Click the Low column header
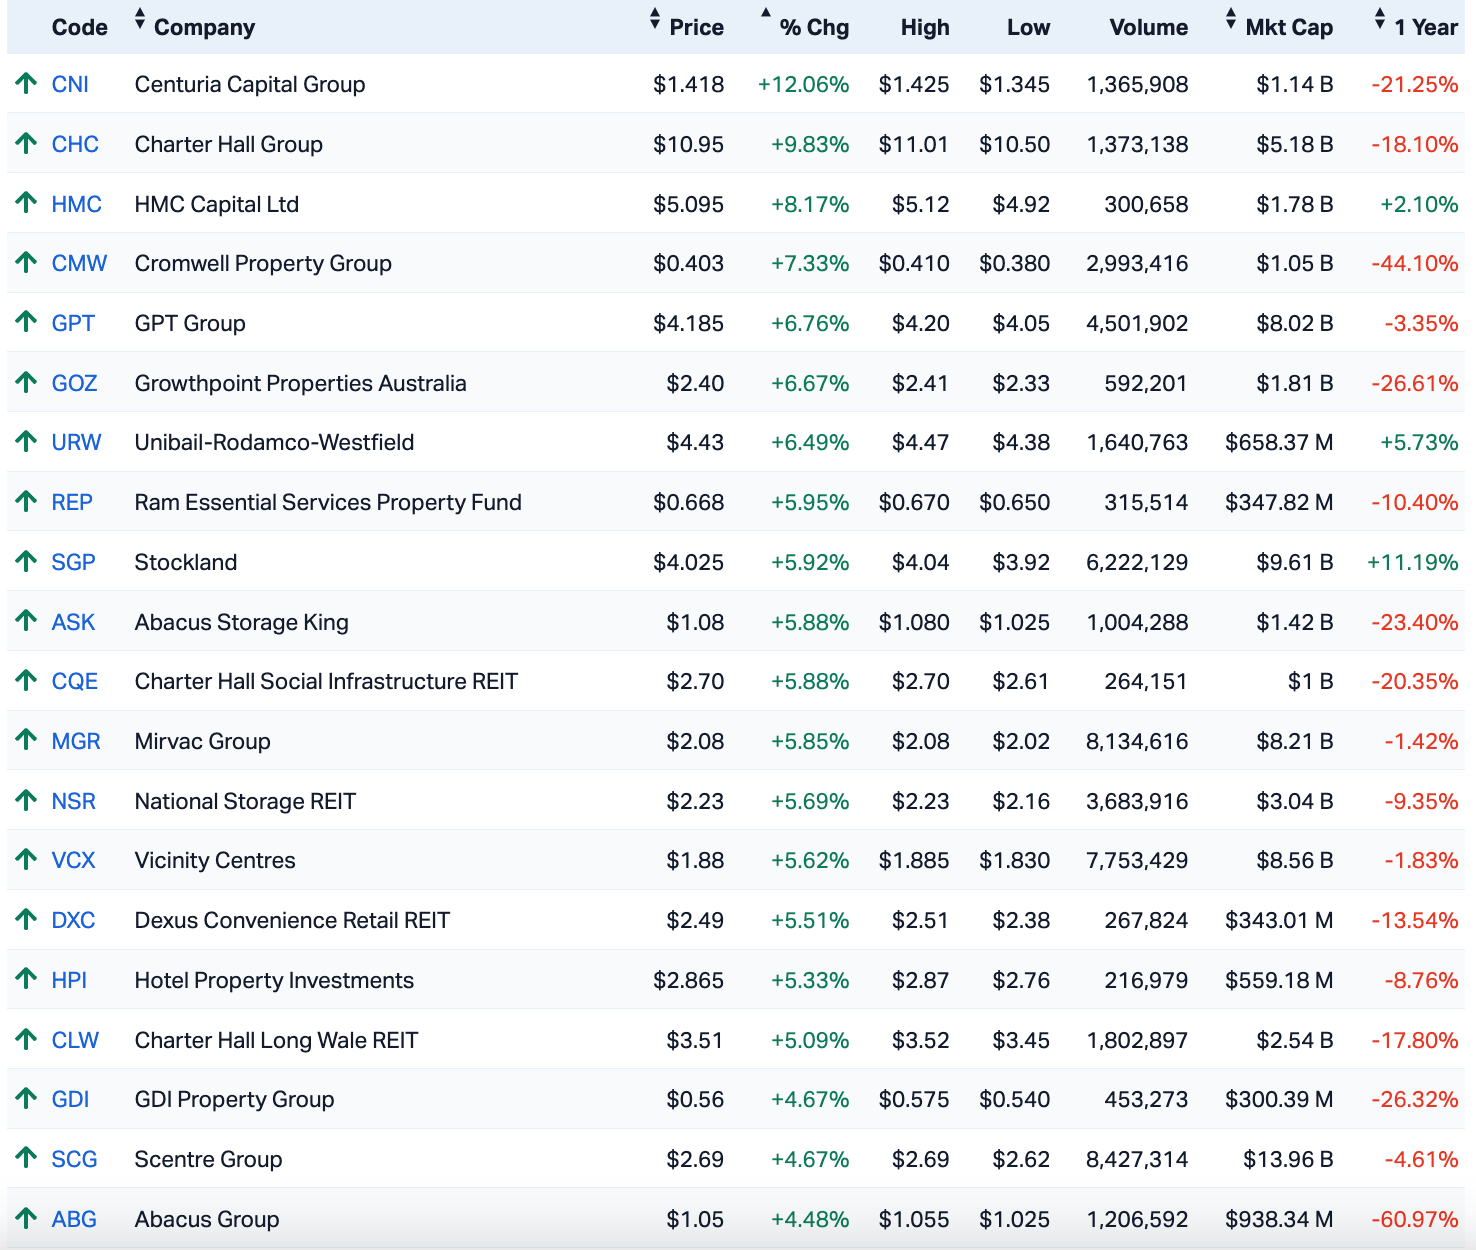The width and height of the screenshot is (1476, 1250). coord(1029,27)
